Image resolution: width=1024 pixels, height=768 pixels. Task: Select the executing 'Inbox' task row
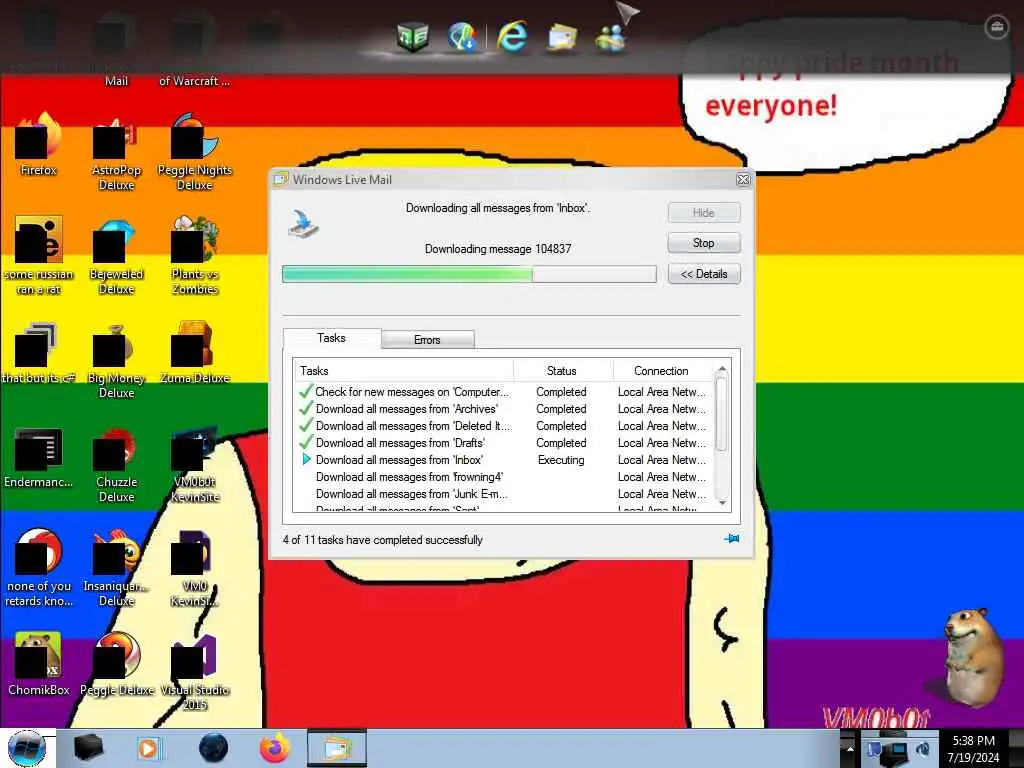click(504, 460)
